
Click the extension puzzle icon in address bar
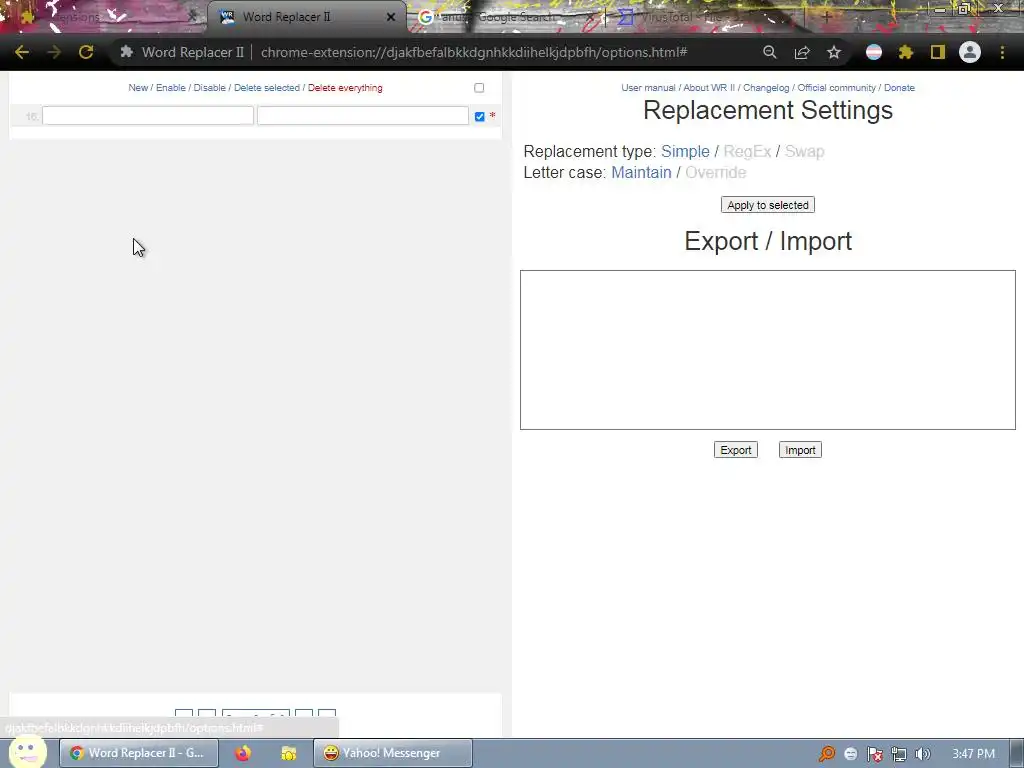pos(127,52)
